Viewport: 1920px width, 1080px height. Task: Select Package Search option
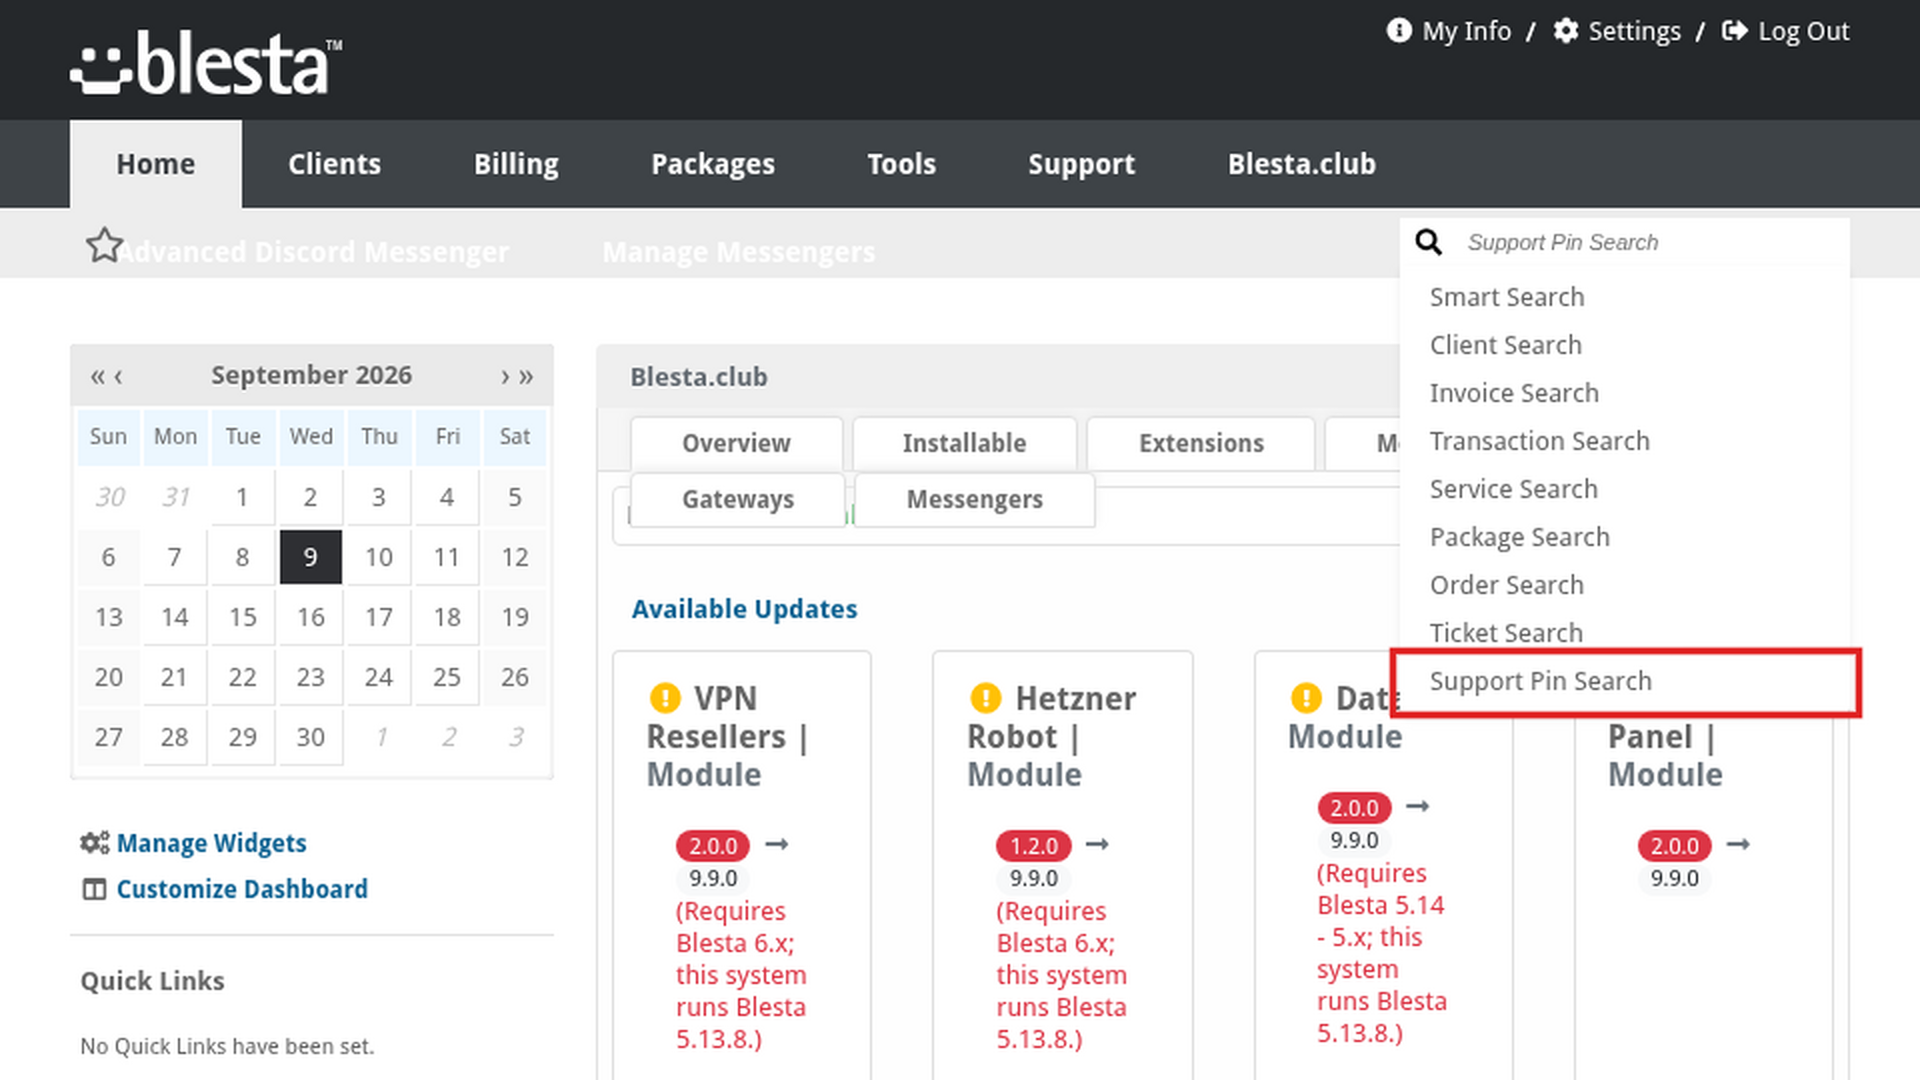coord(1625,537)
